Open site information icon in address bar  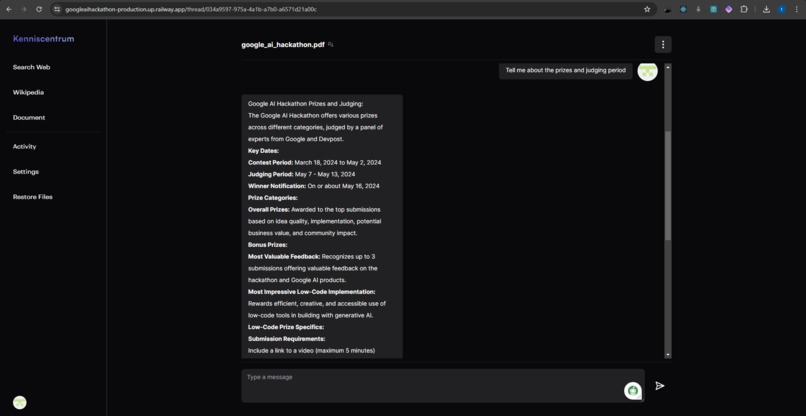tap(57, 9)
